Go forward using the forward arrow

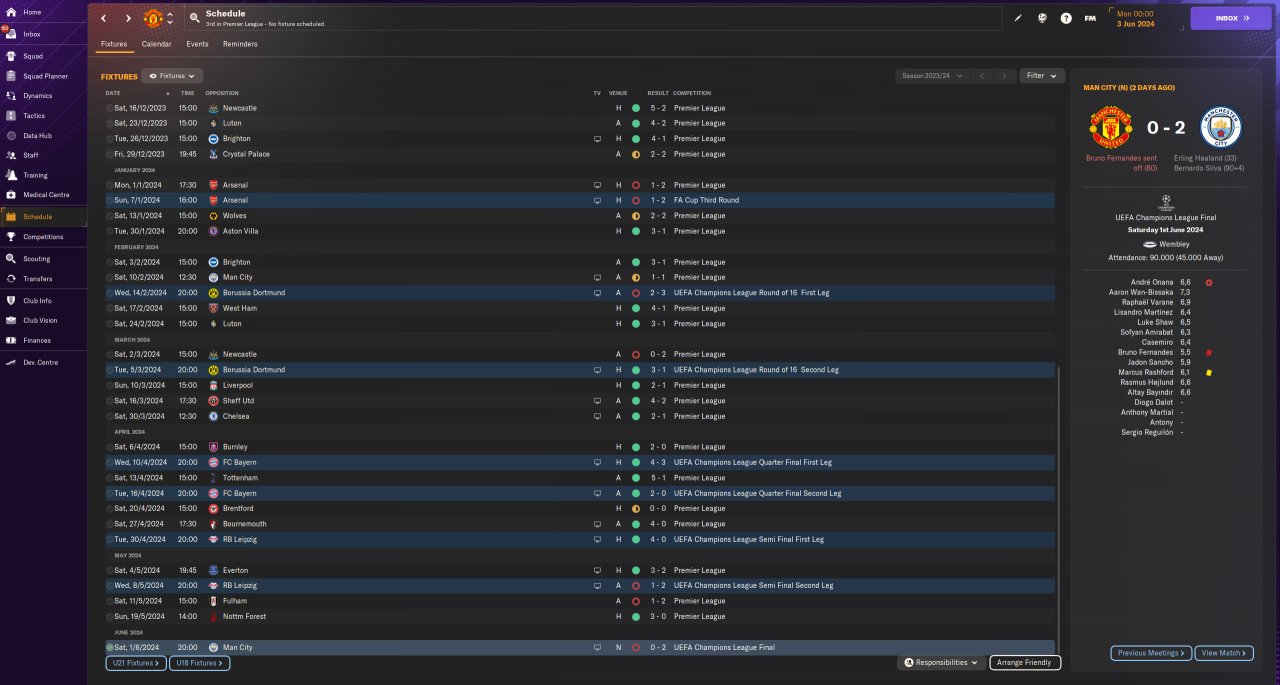click(x=128, y=18)
